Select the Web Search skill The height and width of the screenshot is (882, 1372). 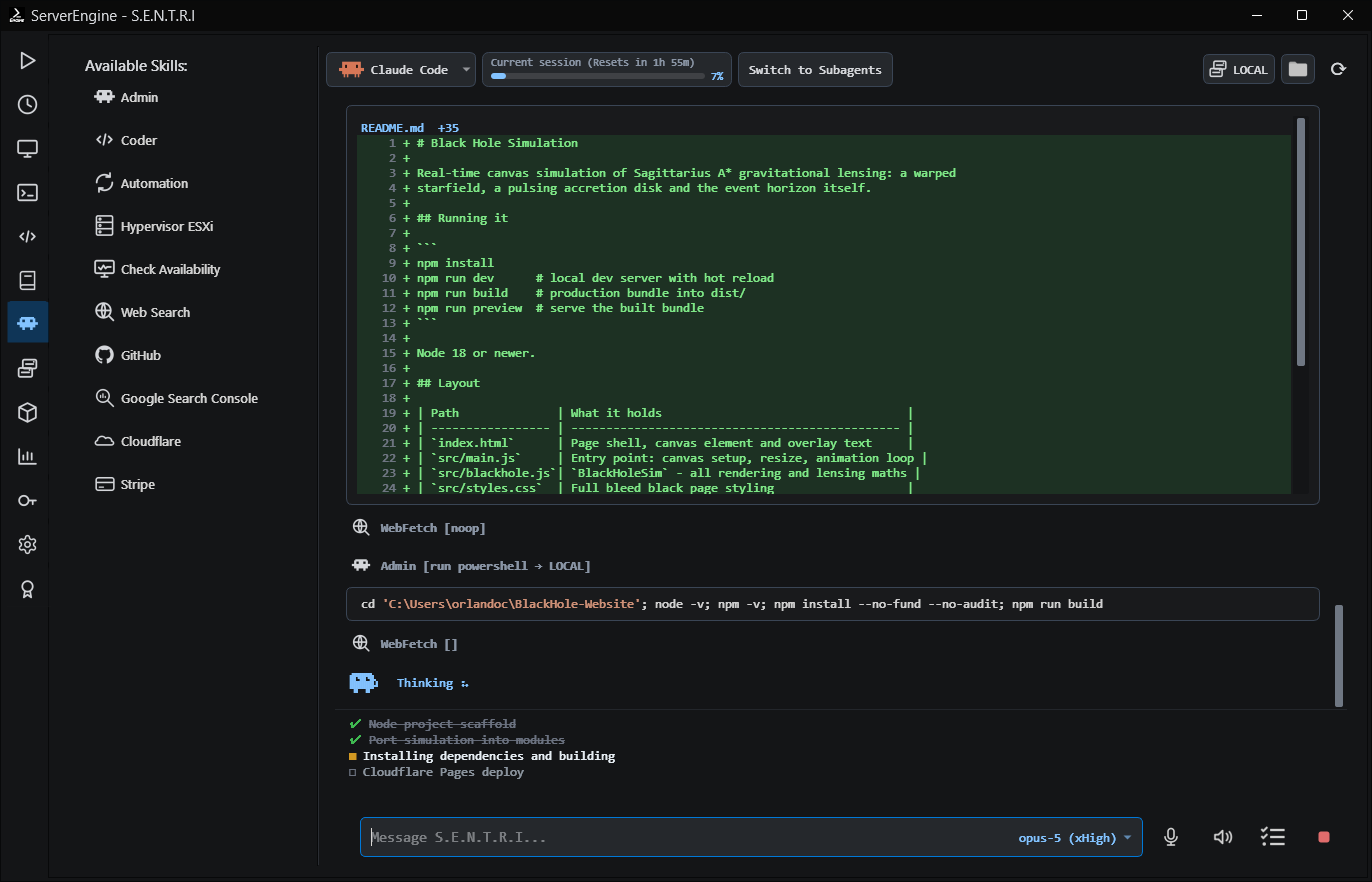point(142,313)
